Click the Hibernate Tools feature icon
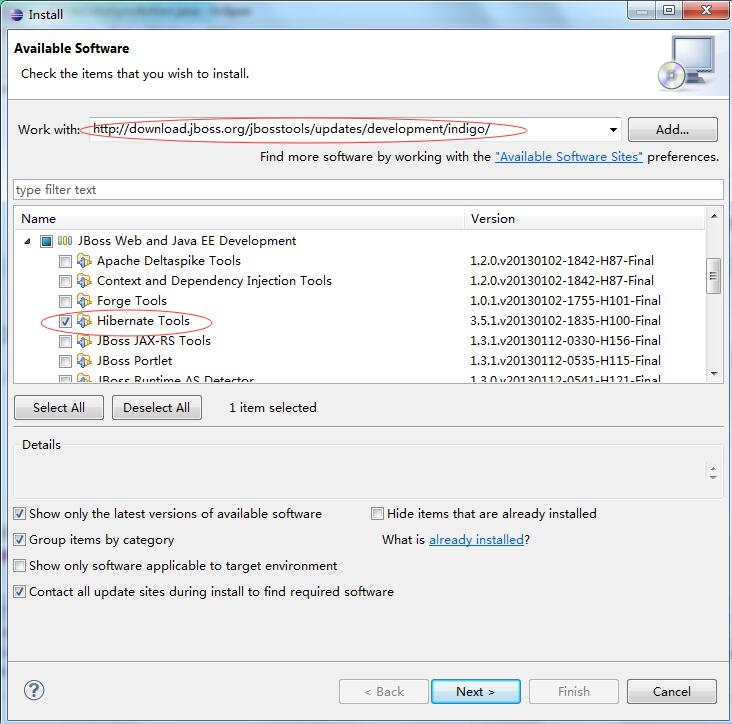 [84, 321]
